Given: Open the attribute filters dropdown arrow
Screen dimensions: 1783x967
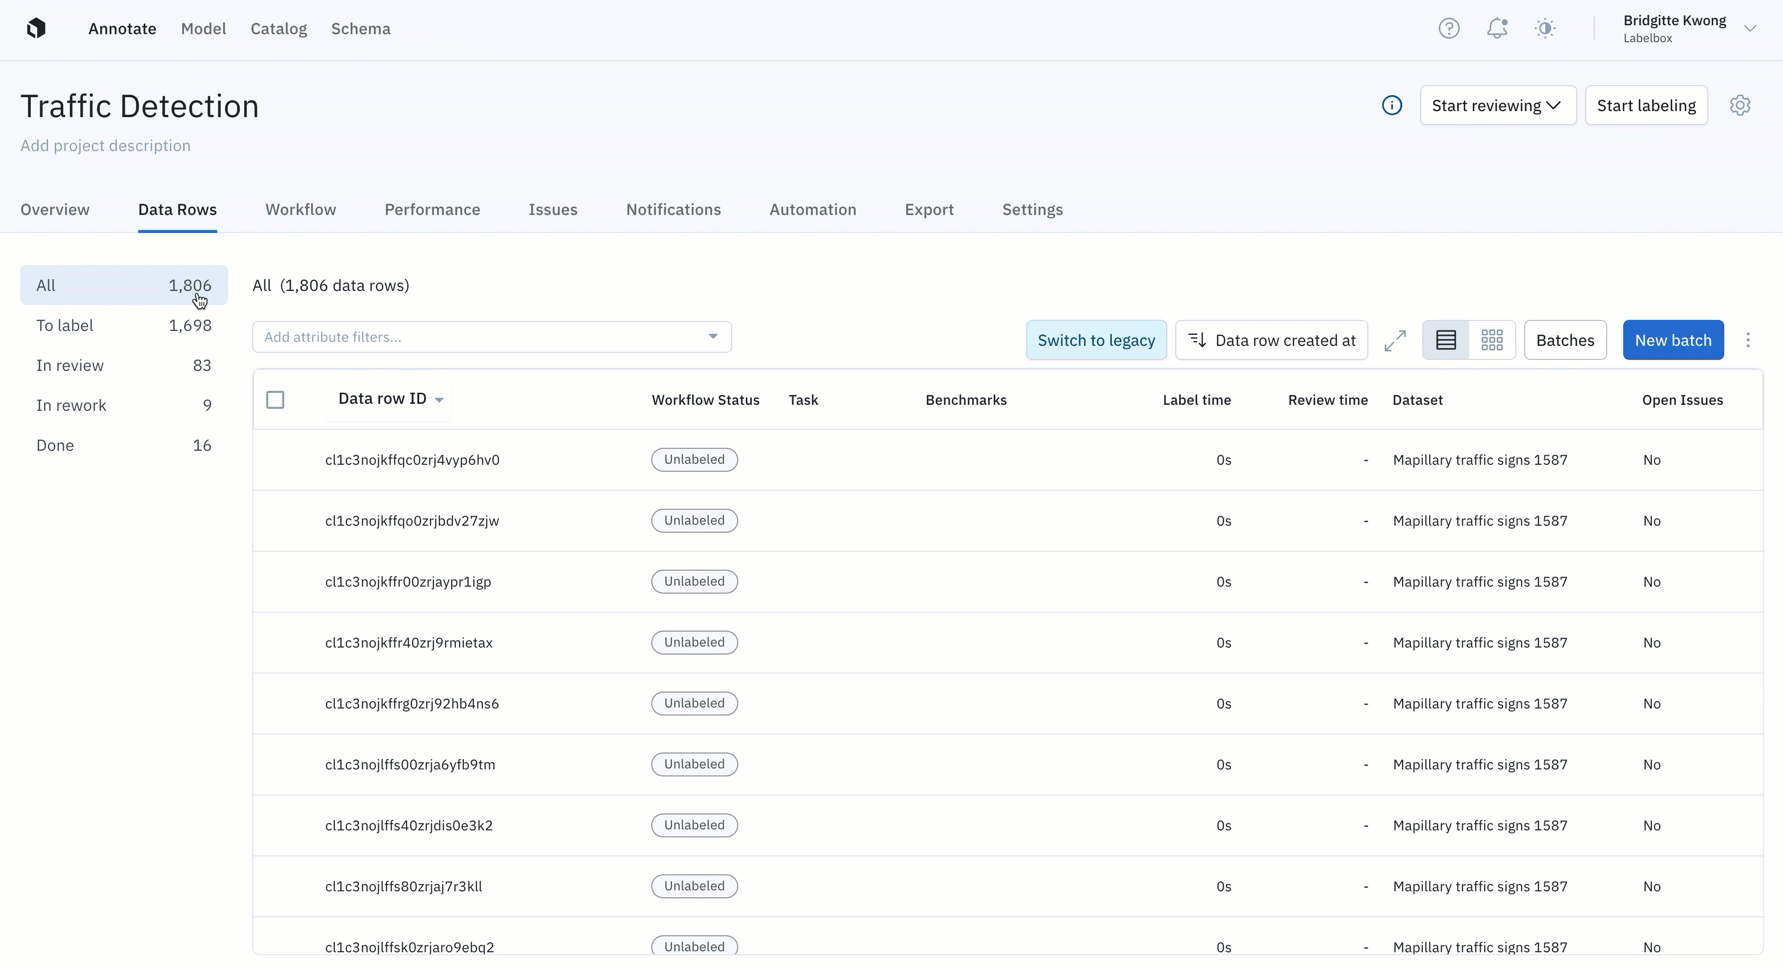Looking at the screenshot, I should point(713,337).
